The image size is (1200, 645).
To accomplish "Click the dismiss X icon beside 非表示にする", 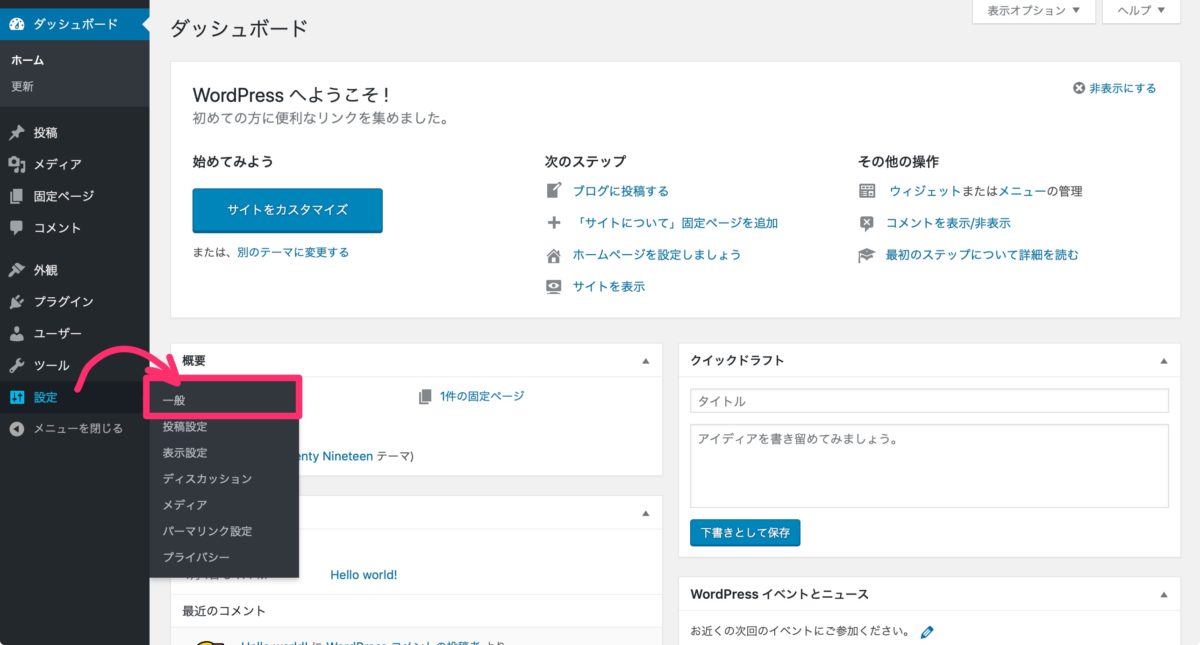I will tap(1079, 88).
